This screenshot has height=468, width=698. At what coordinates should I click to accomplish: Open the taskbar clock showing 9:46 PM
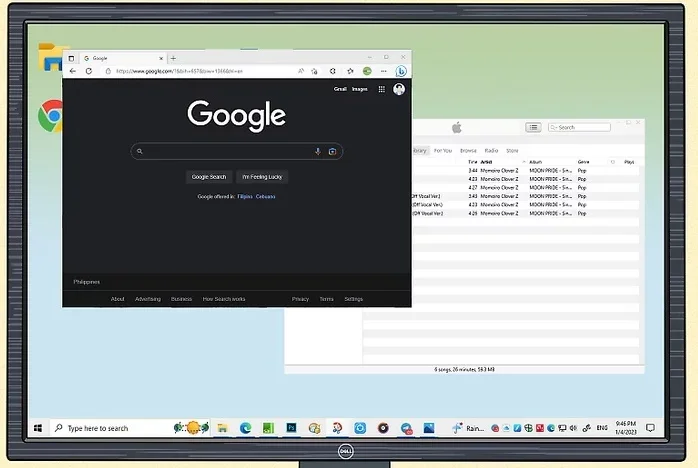point(625,428)
